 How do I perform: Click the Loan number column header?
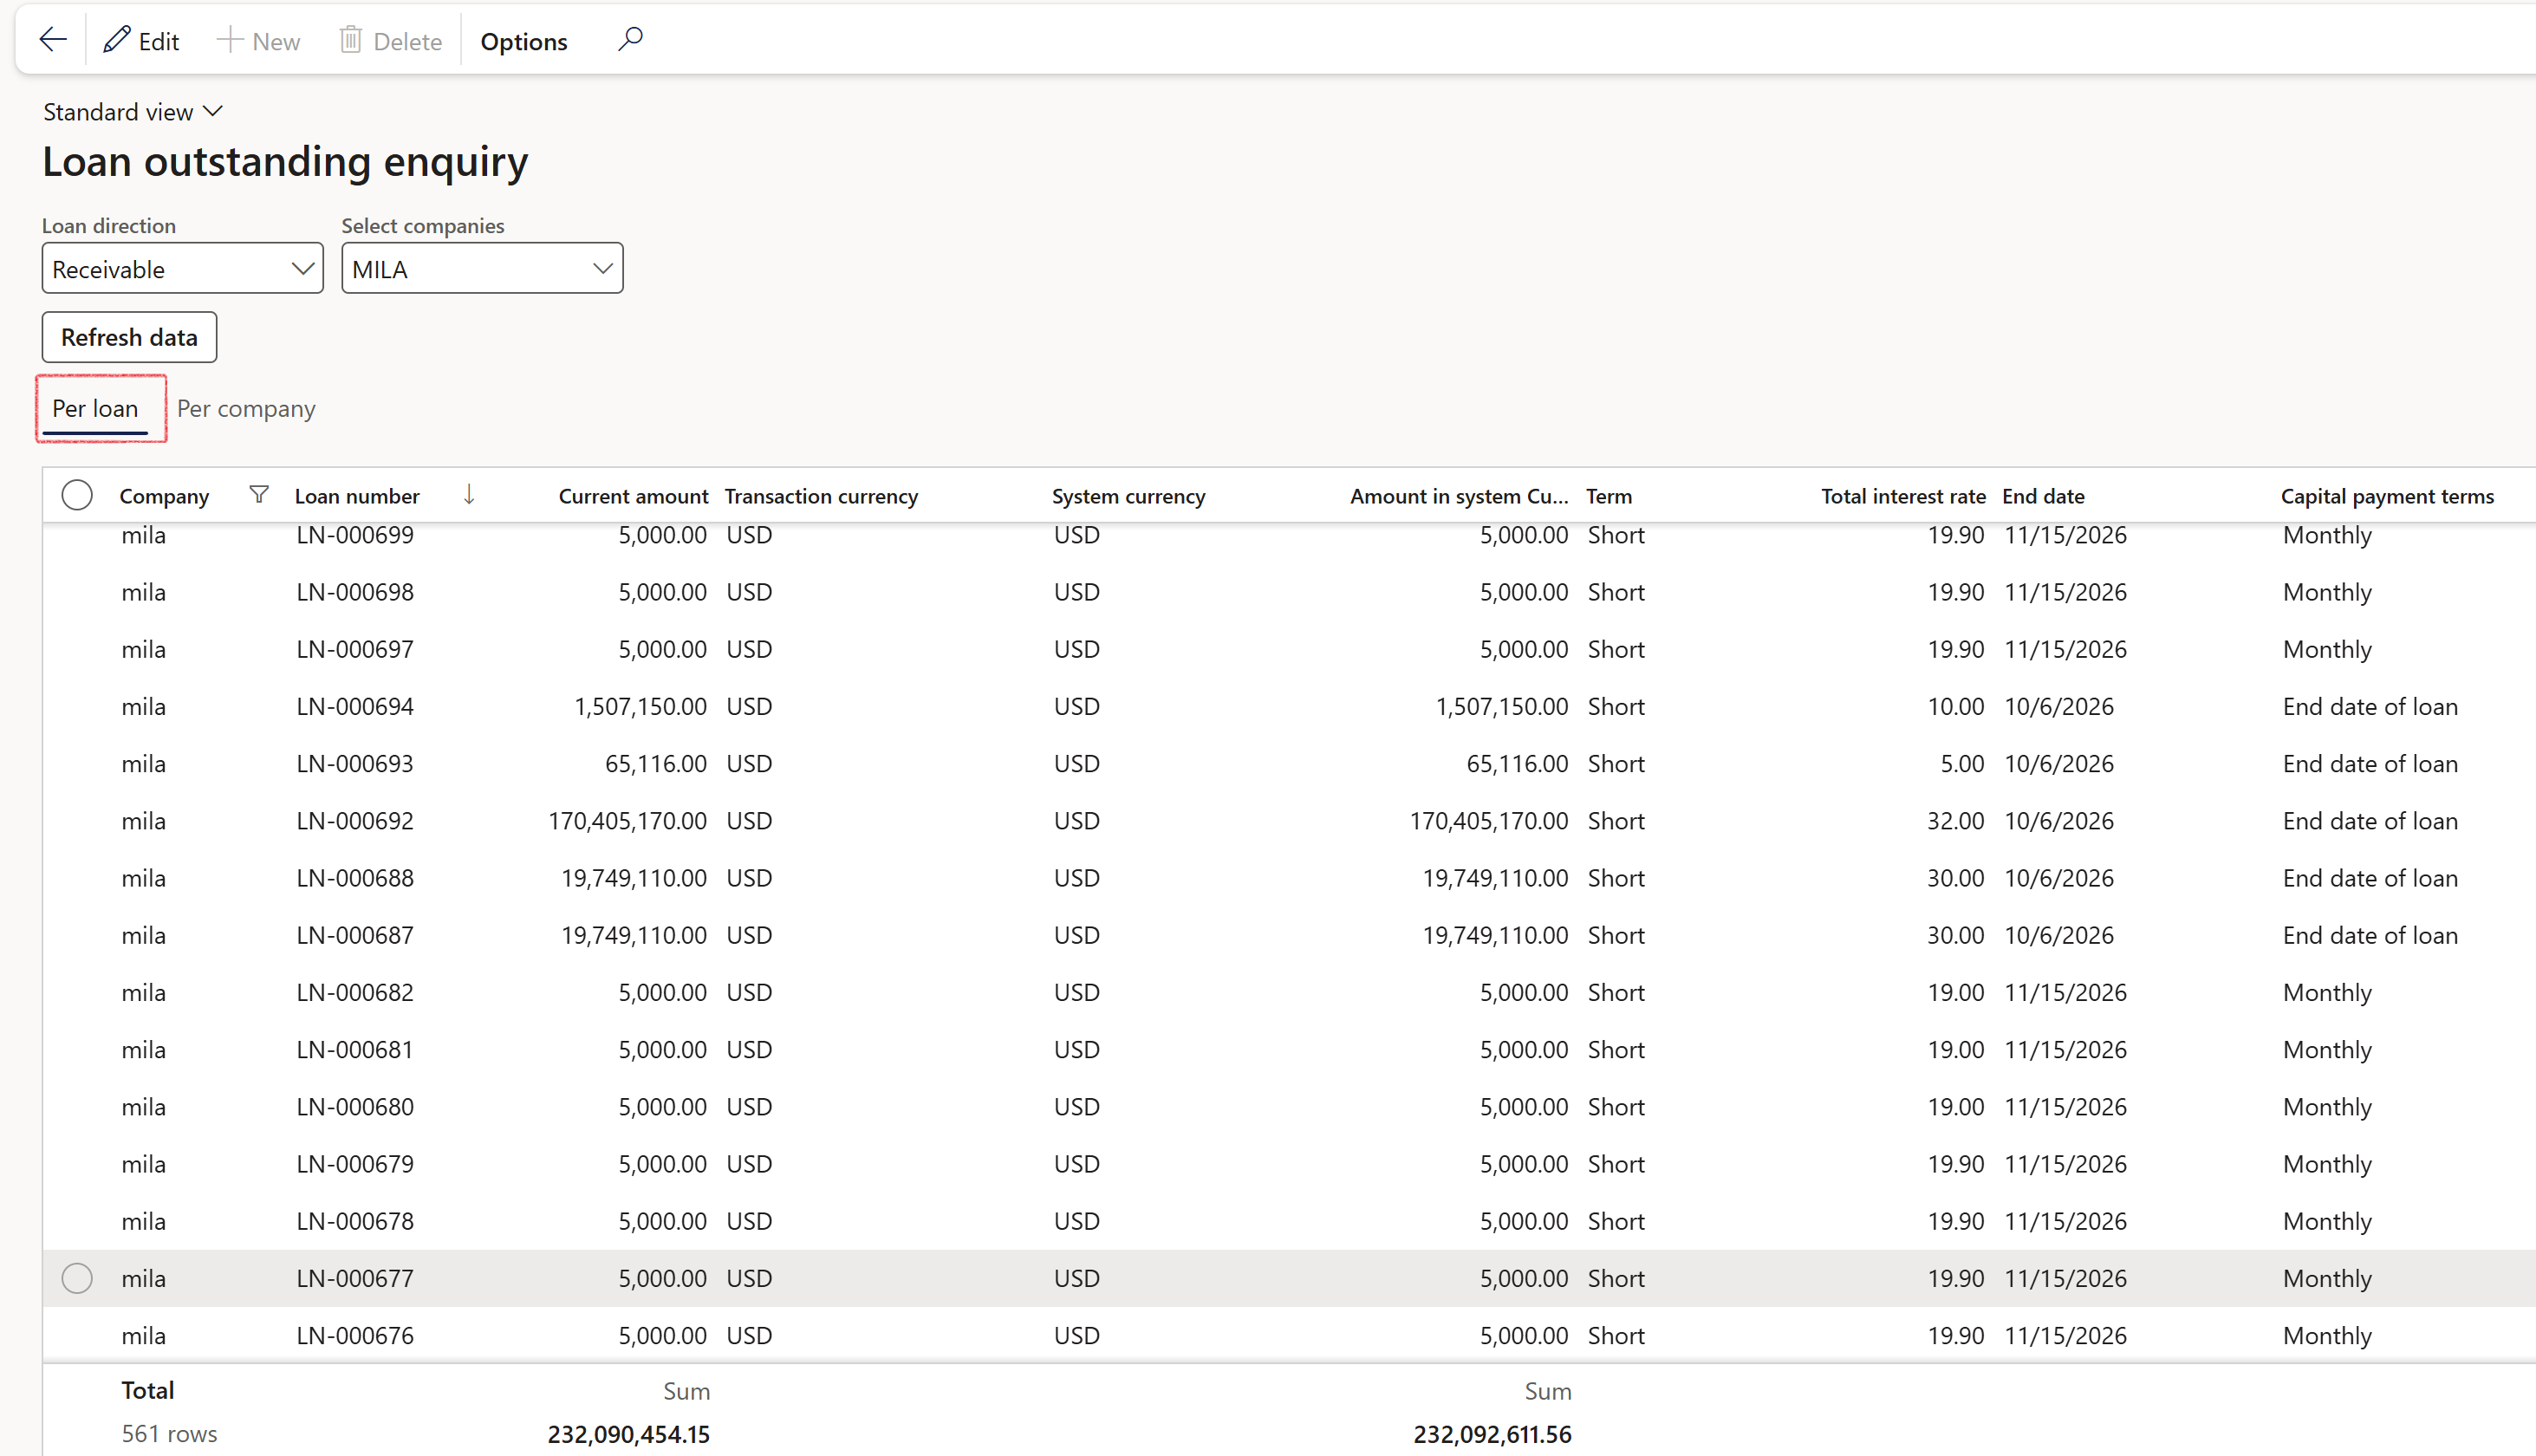pyautogui.click(x=357, y=496)
